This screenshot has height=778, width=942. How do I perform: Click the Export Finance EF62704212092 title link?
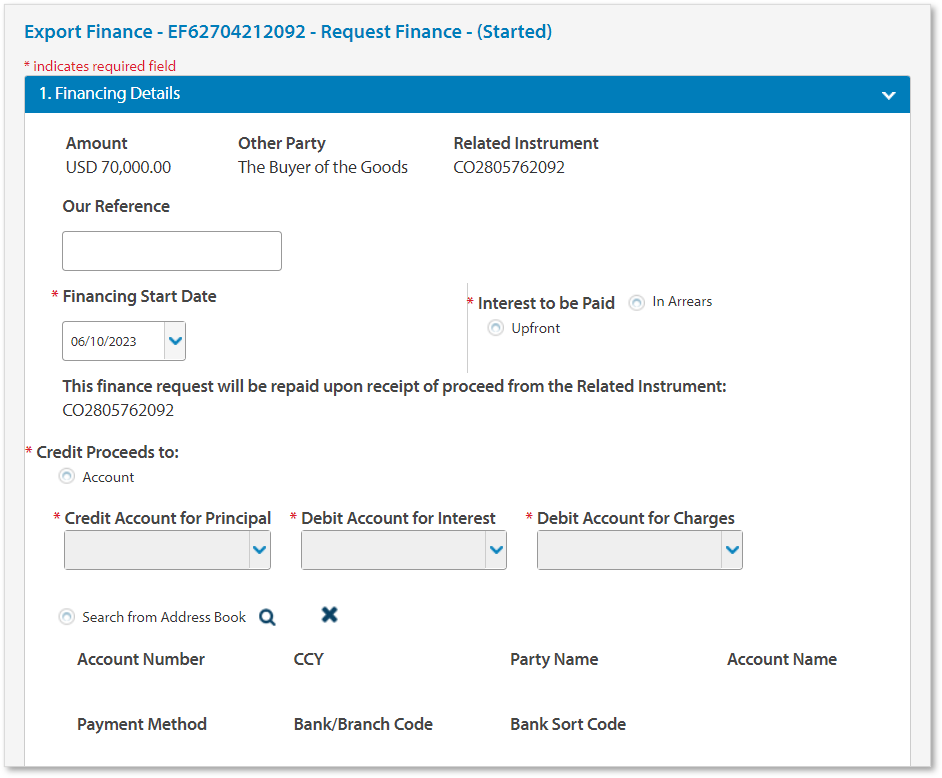[x=287, y=32]
